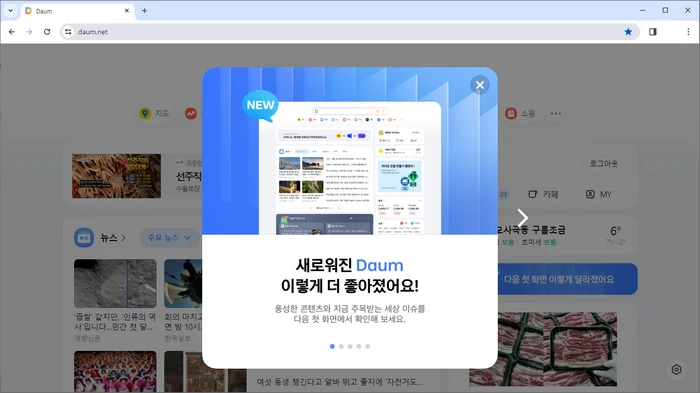Screen dimensions: 700x393
Task: Click the bookmark star icon
Action: (x=628, y=32)
